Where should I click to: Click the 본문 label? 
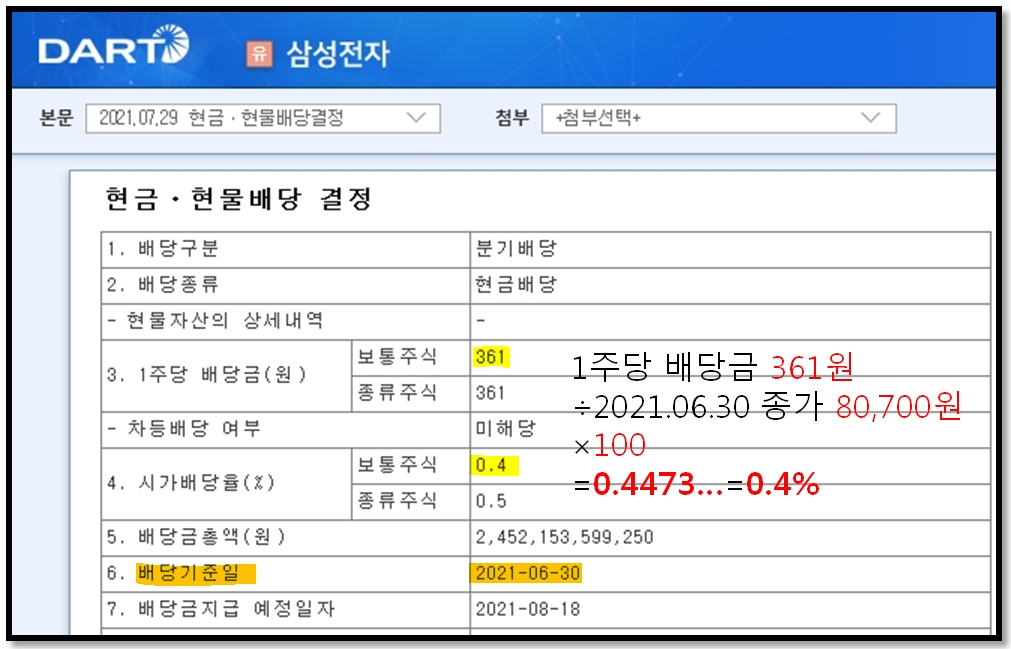[56, 118]
